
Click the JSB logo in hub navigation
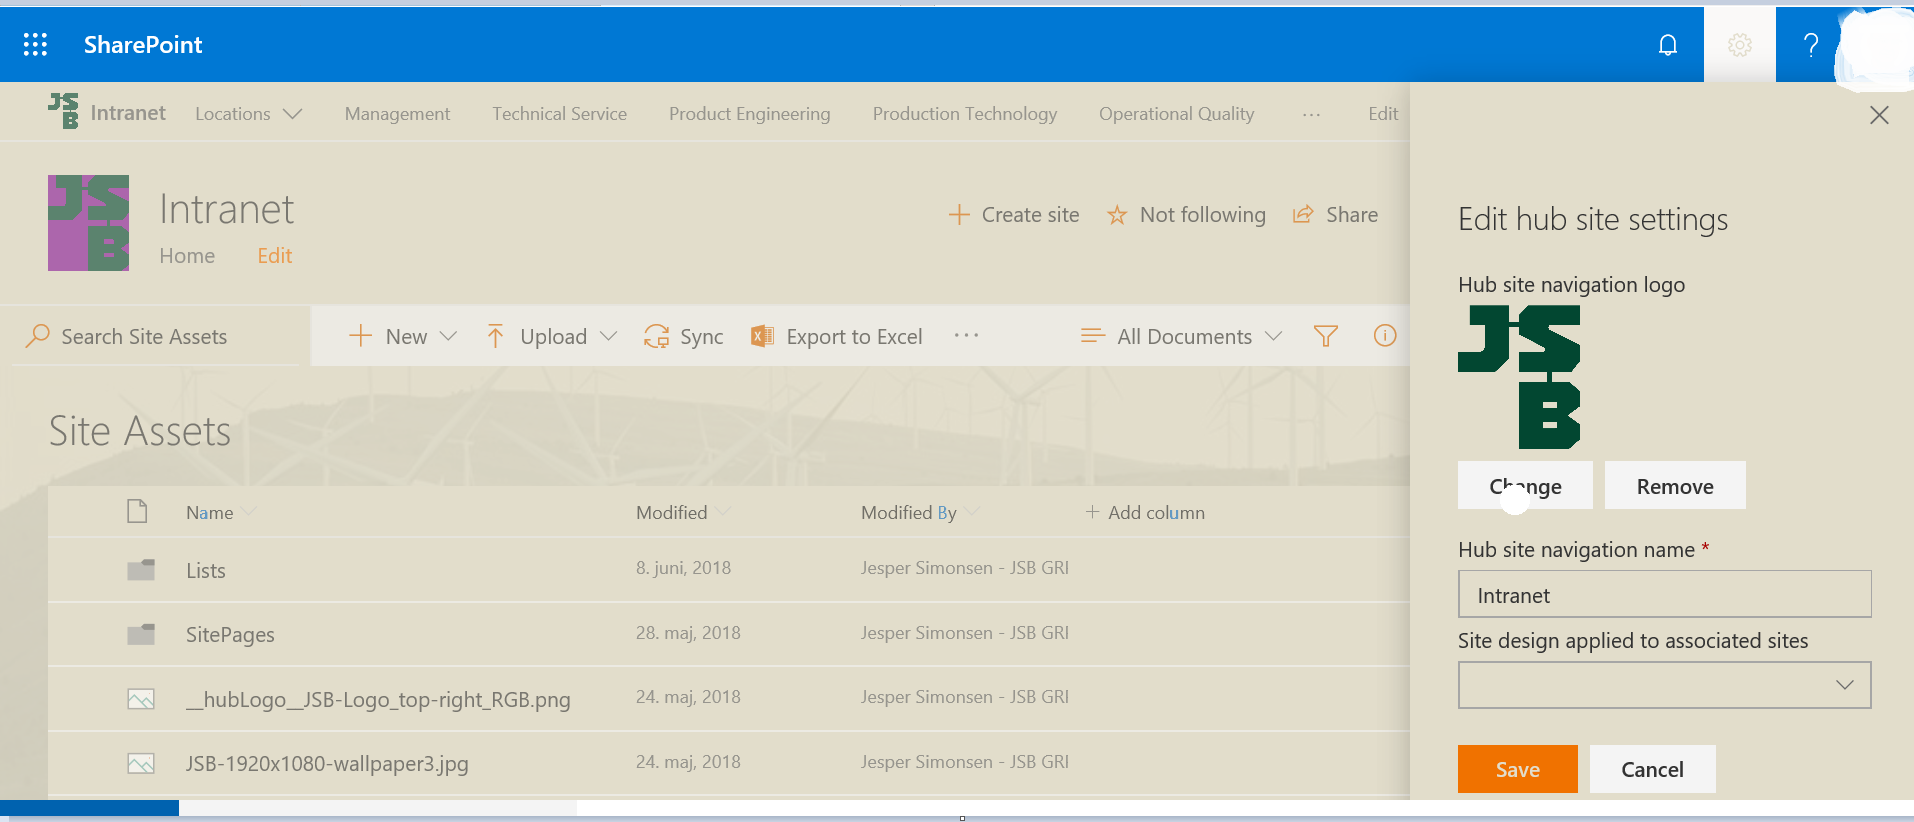click(63, 111)
